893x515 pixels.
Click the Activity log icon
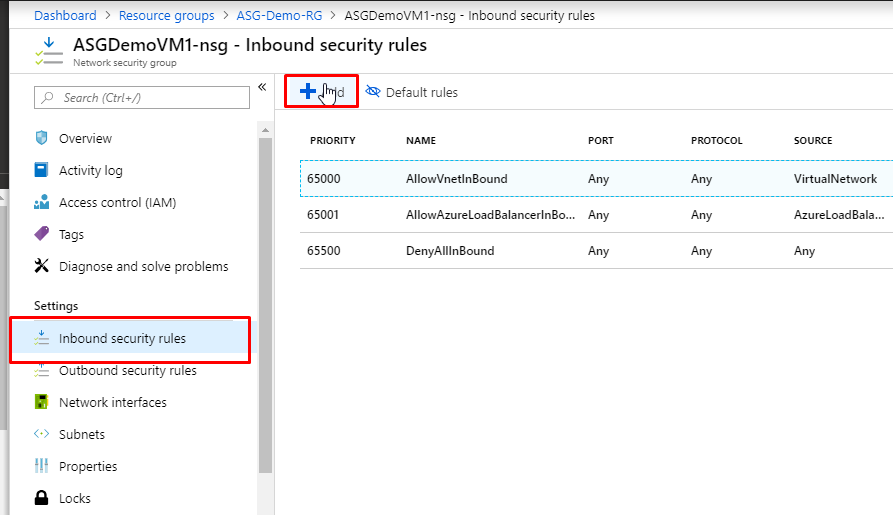click(x=41, y=170)
